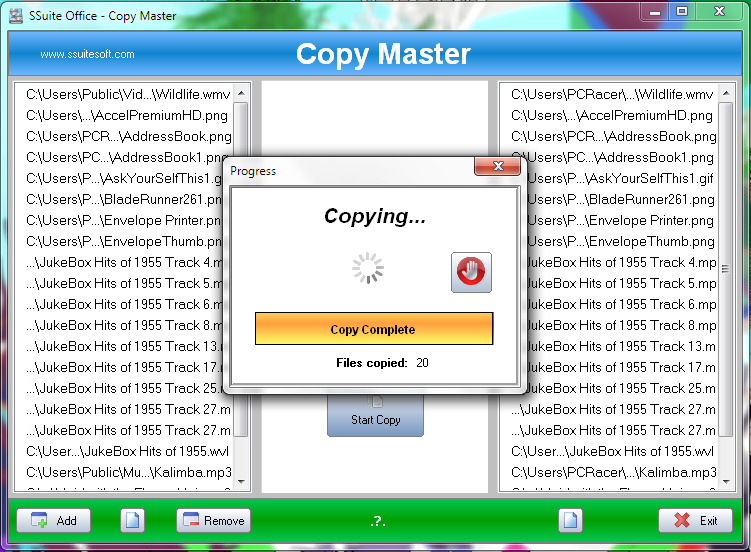
Task: Select source row JukeBox Hits of 1955.wvl
Action: pos(127,451)
